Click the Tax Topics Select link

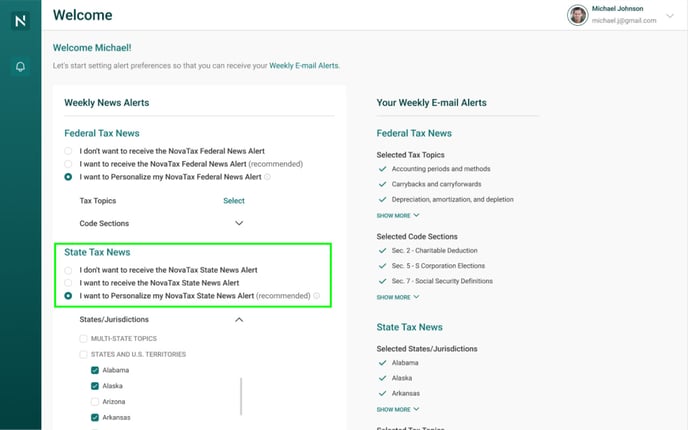[x=234, y=201]
